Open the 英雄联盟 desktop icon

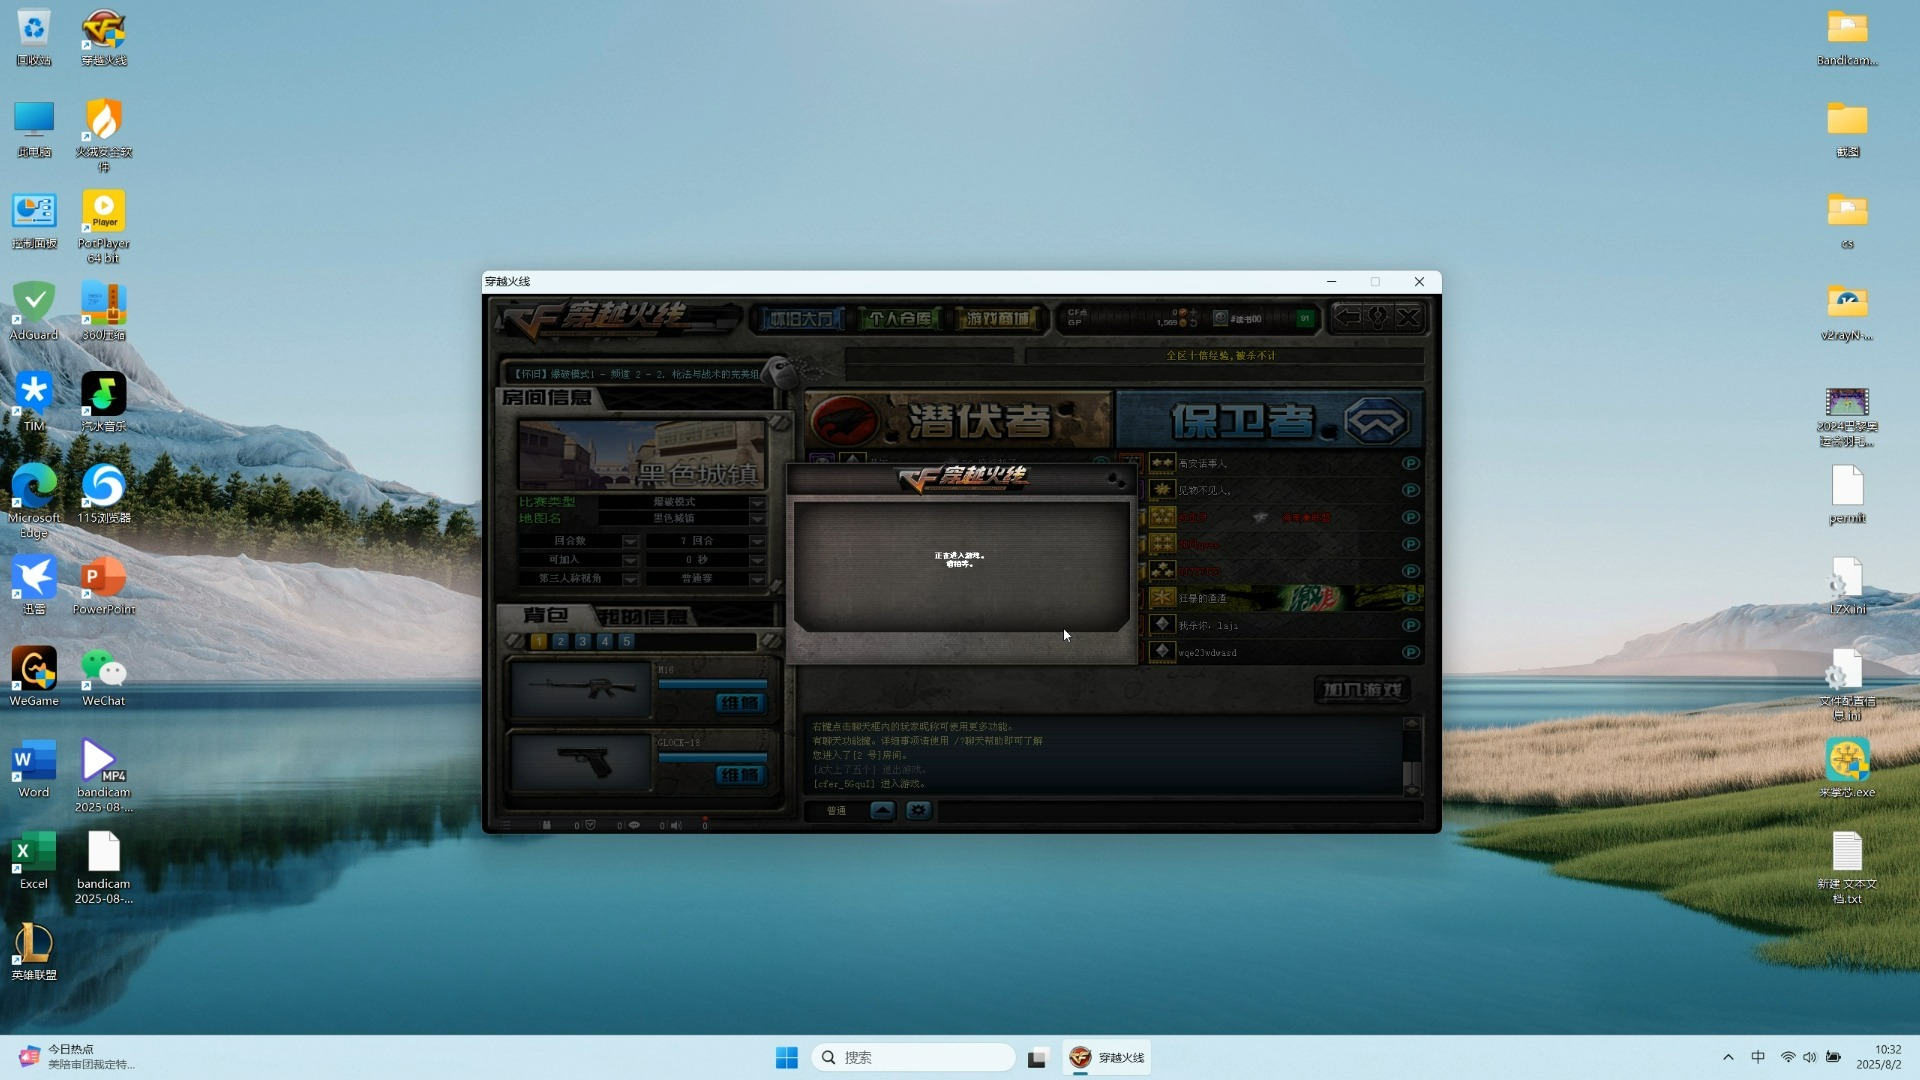[34, 951]
